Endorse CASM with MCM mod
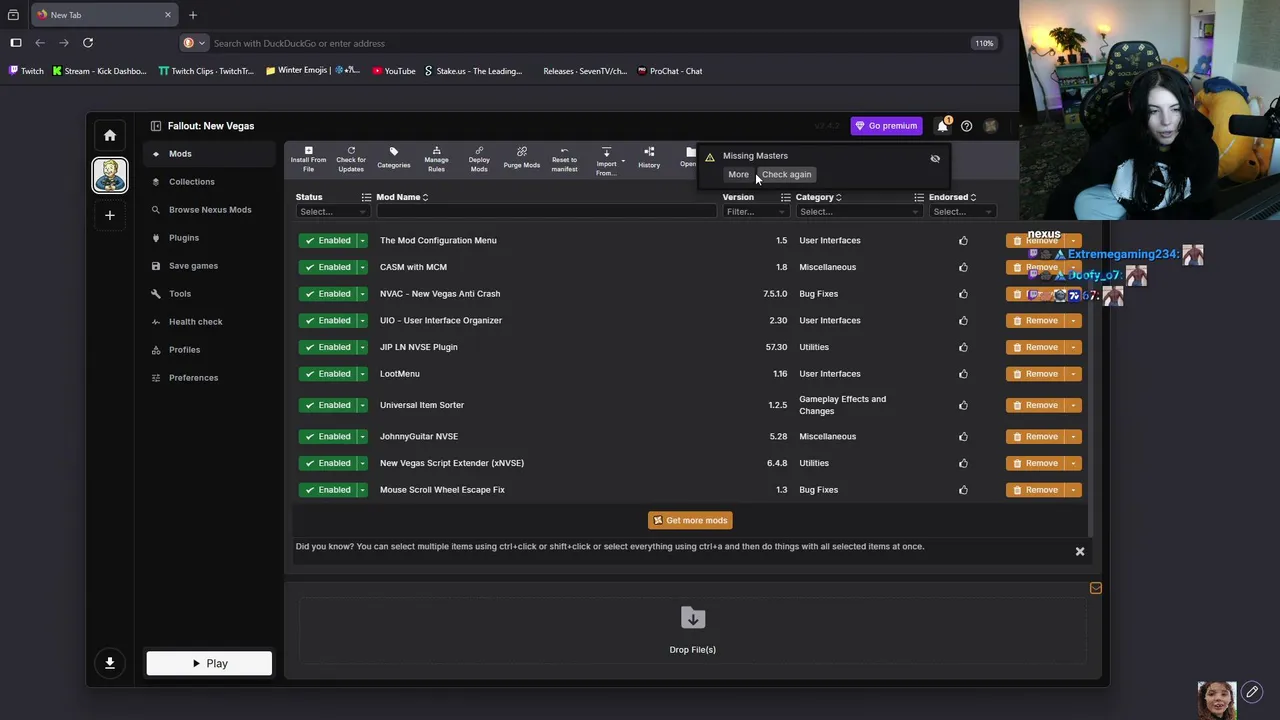The width and height of the screenshot is (1280, 720). coord(963,267)
